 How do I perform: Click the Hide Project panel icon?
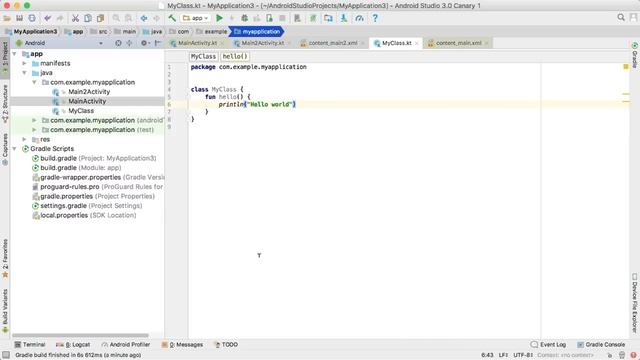pyautogui.click(x=158, y=43)
